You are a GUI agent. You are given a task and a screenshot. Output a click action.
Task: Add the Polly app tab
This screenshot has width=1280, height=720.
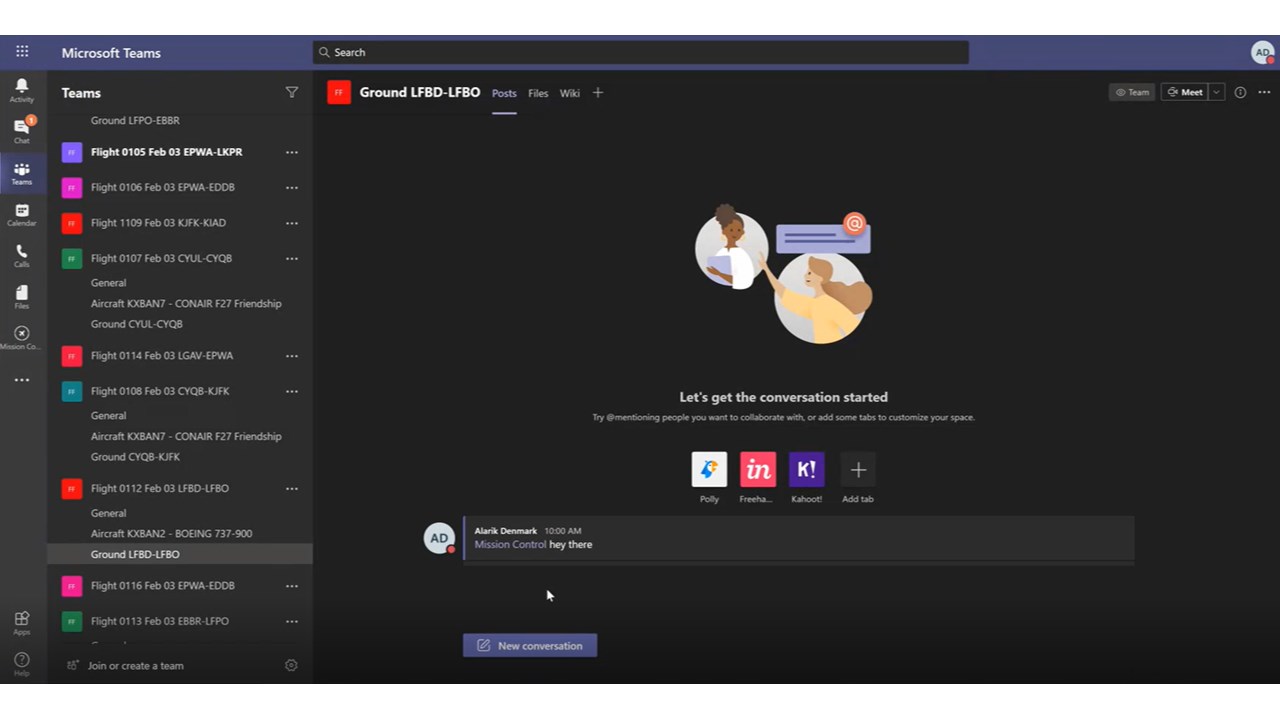(709, 470)
